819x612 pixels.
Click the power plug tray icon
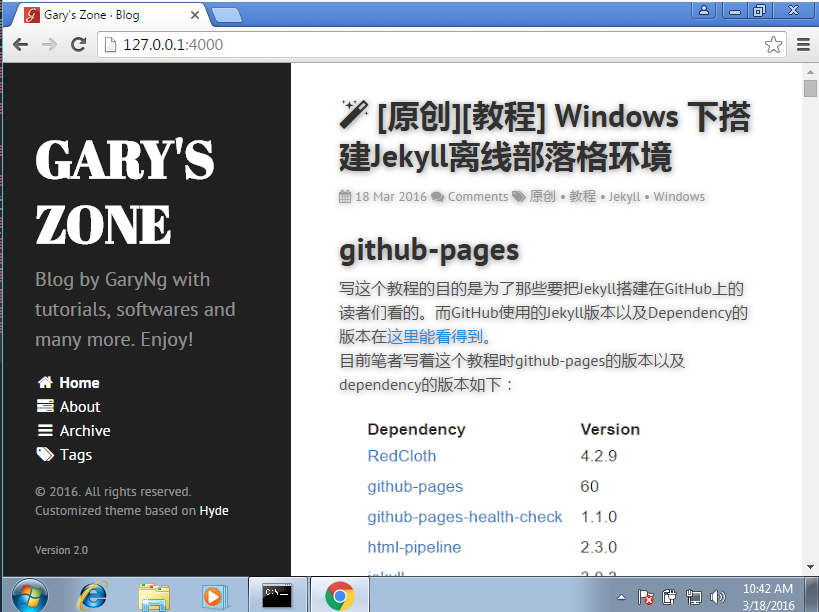669,596
